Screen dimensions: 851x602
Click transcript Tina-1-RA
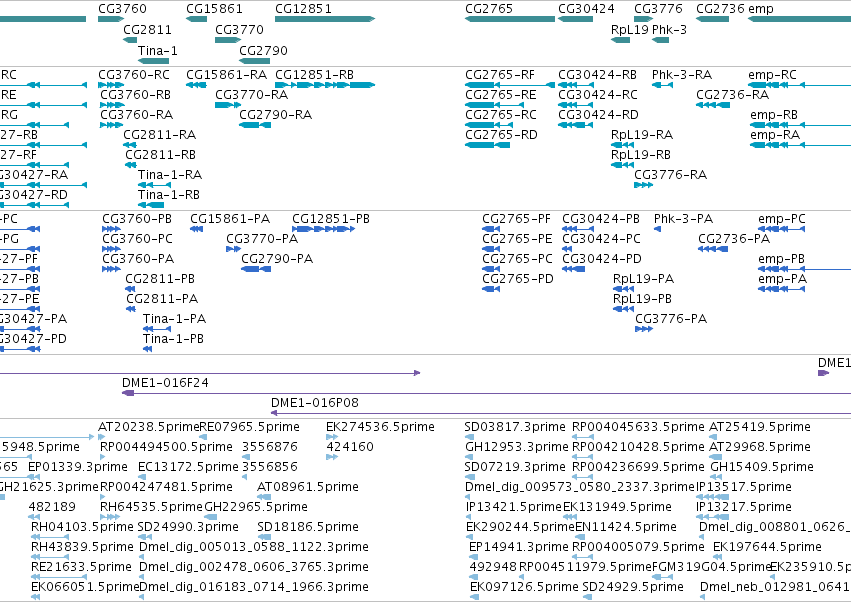click(169, 175)
